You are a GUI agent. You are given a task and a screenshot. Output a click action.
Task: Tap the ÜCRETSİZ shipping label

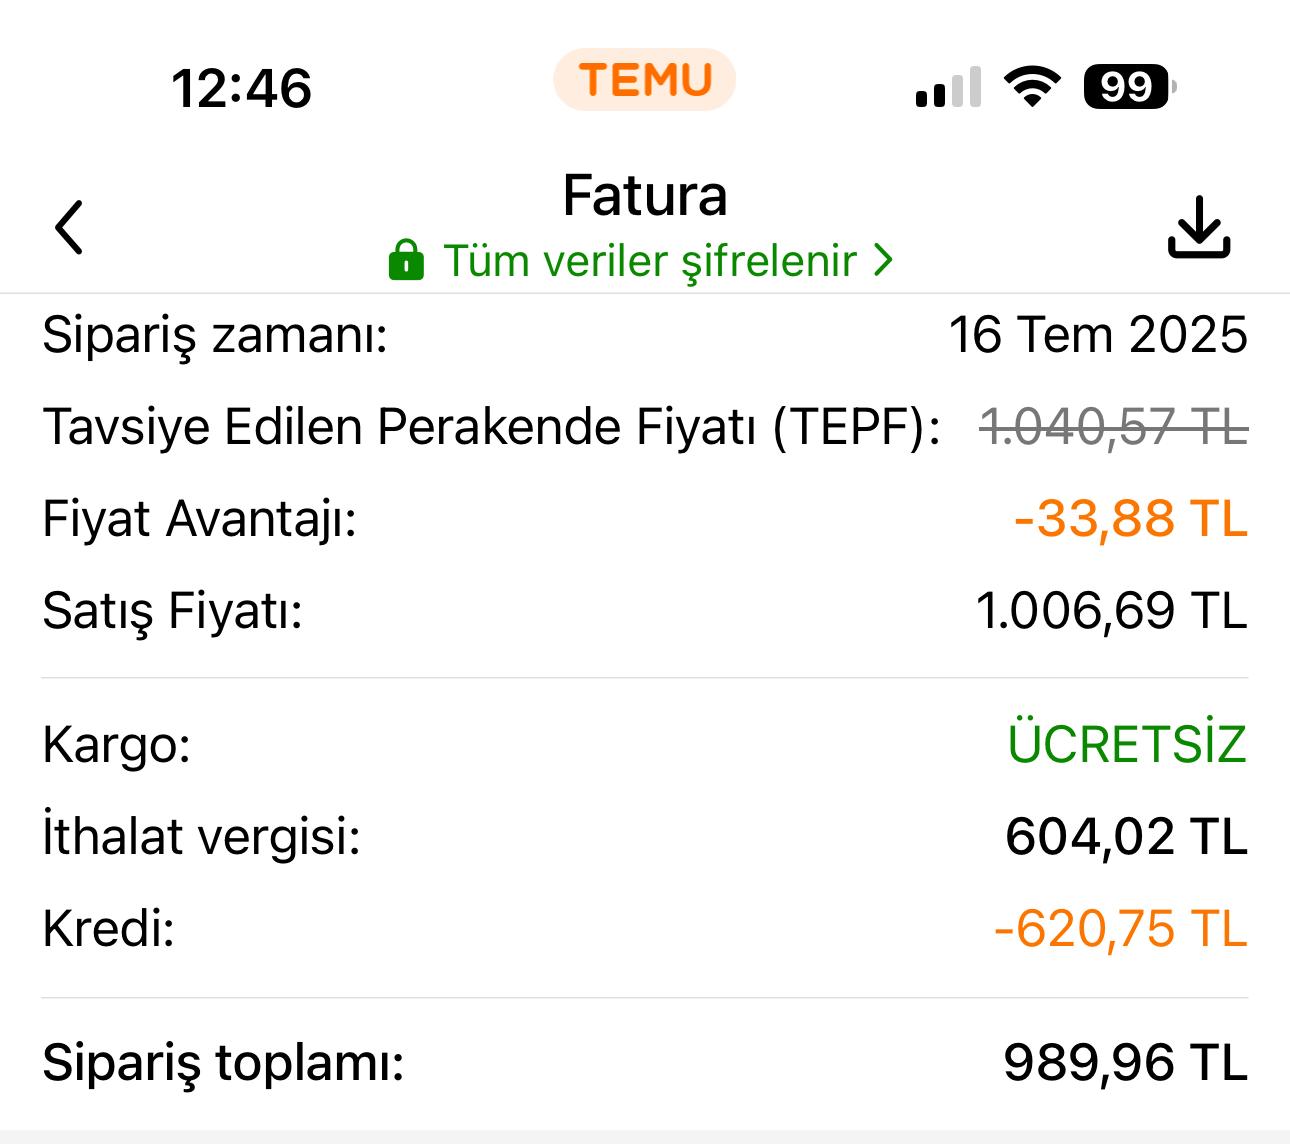[1128, 743]
